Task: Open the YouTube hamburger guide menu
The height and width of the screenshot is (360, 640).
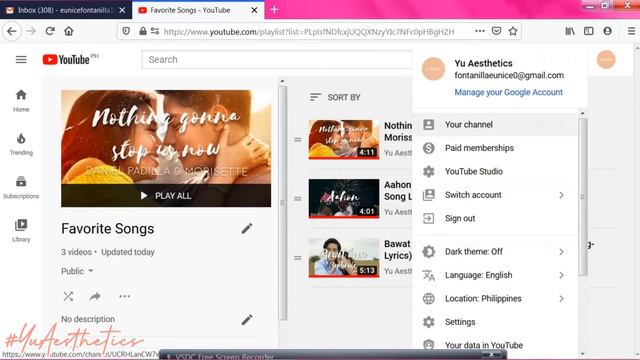Action: [x=21, y=60]
